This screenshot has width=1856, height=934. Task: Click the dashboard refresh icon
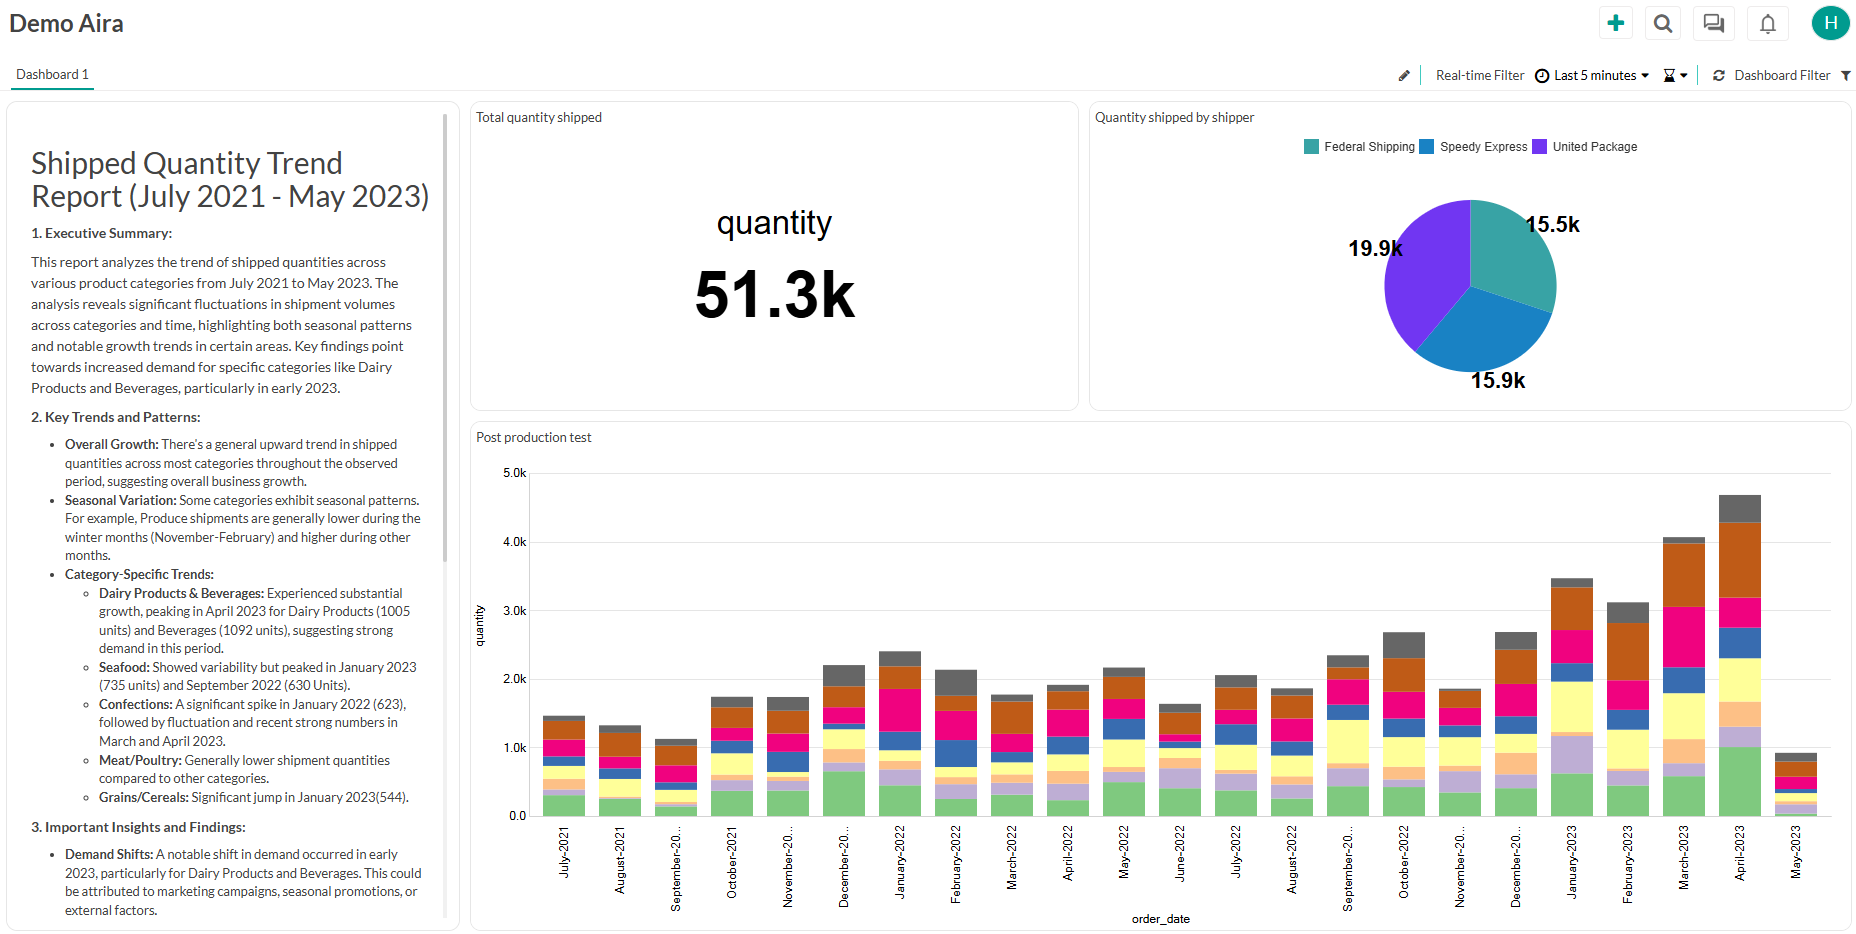coord(1719,75)
